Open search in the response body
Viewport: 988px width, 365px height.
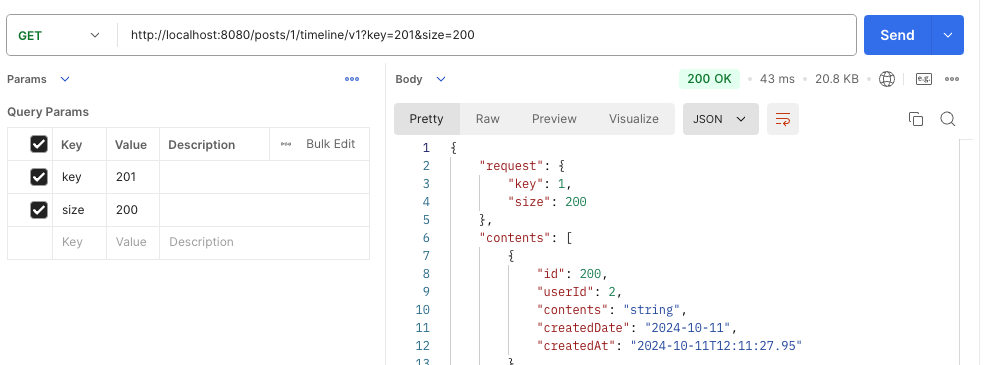[948, 119]
